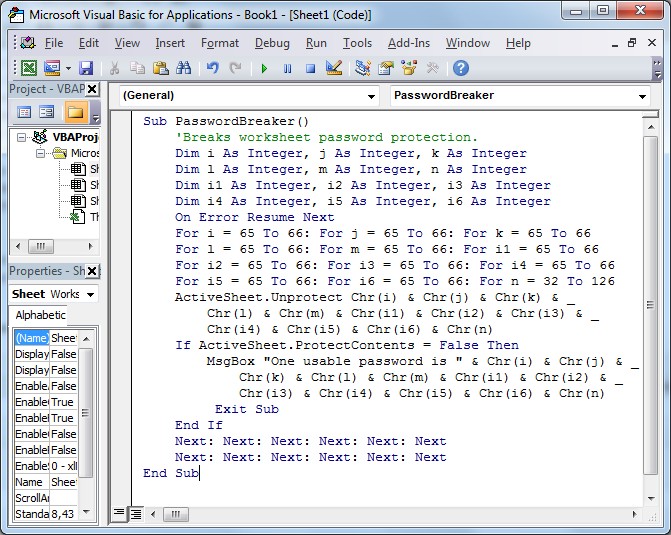Close the Project pane

[x=92, y=89]
